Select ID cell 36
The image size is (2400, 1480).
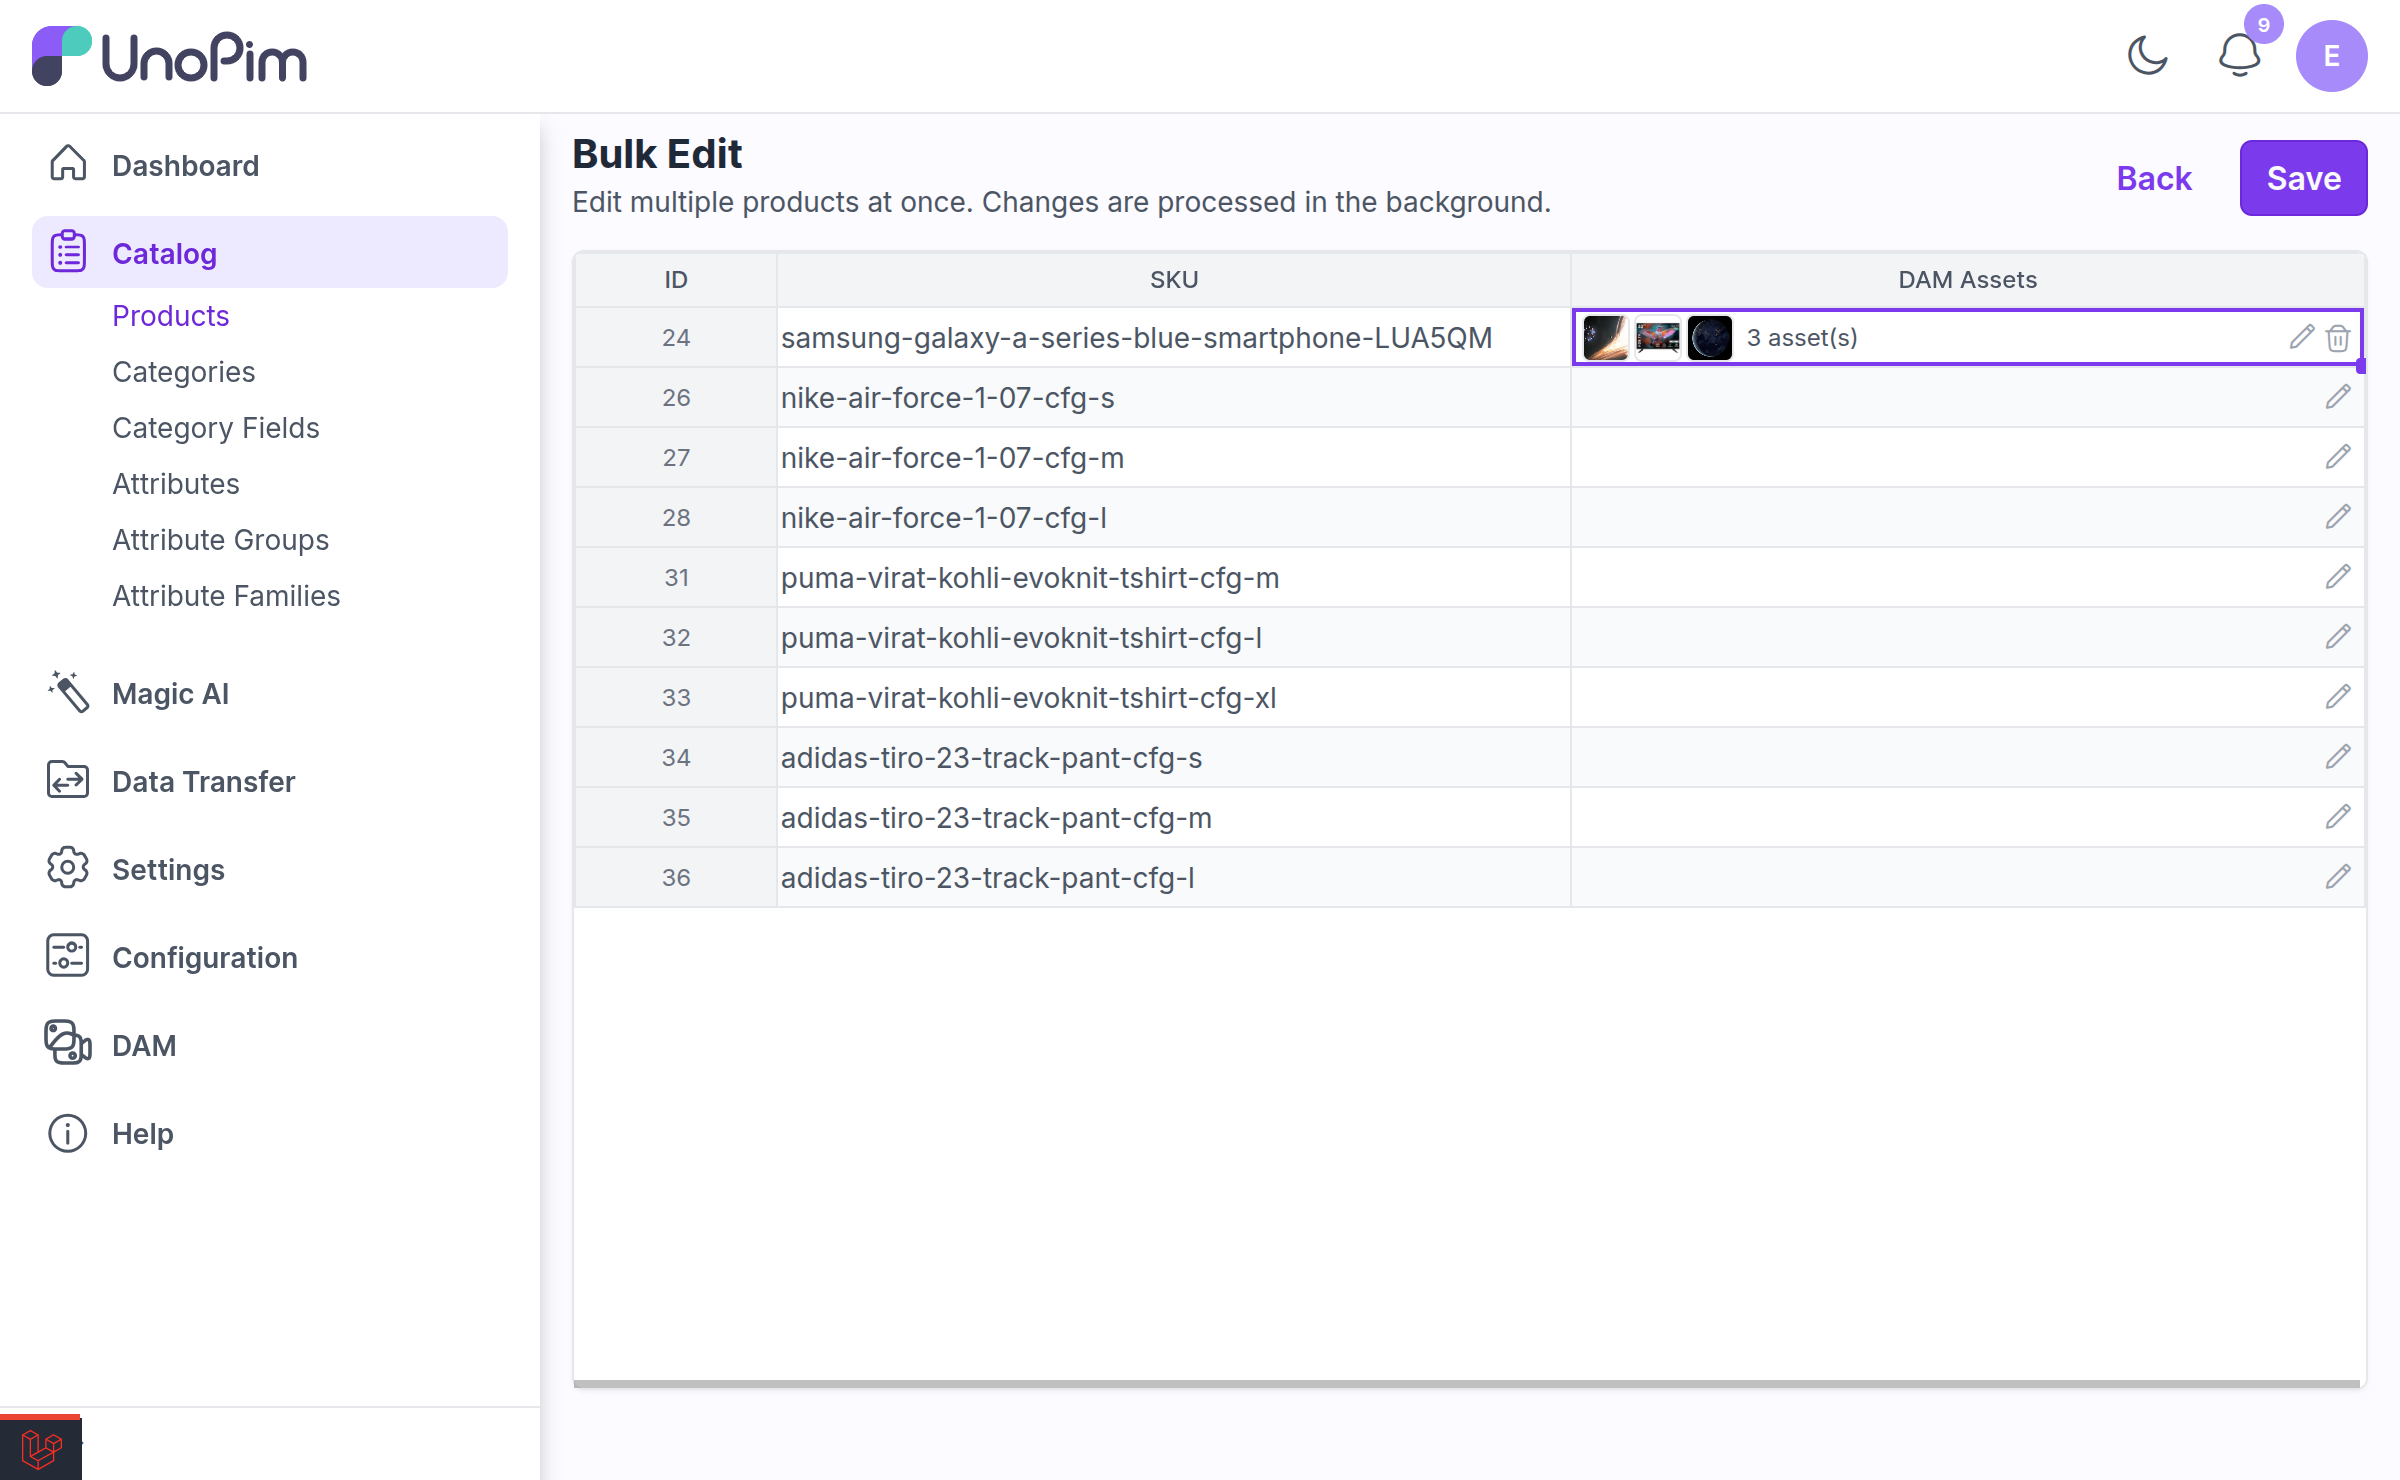(676, 877)
